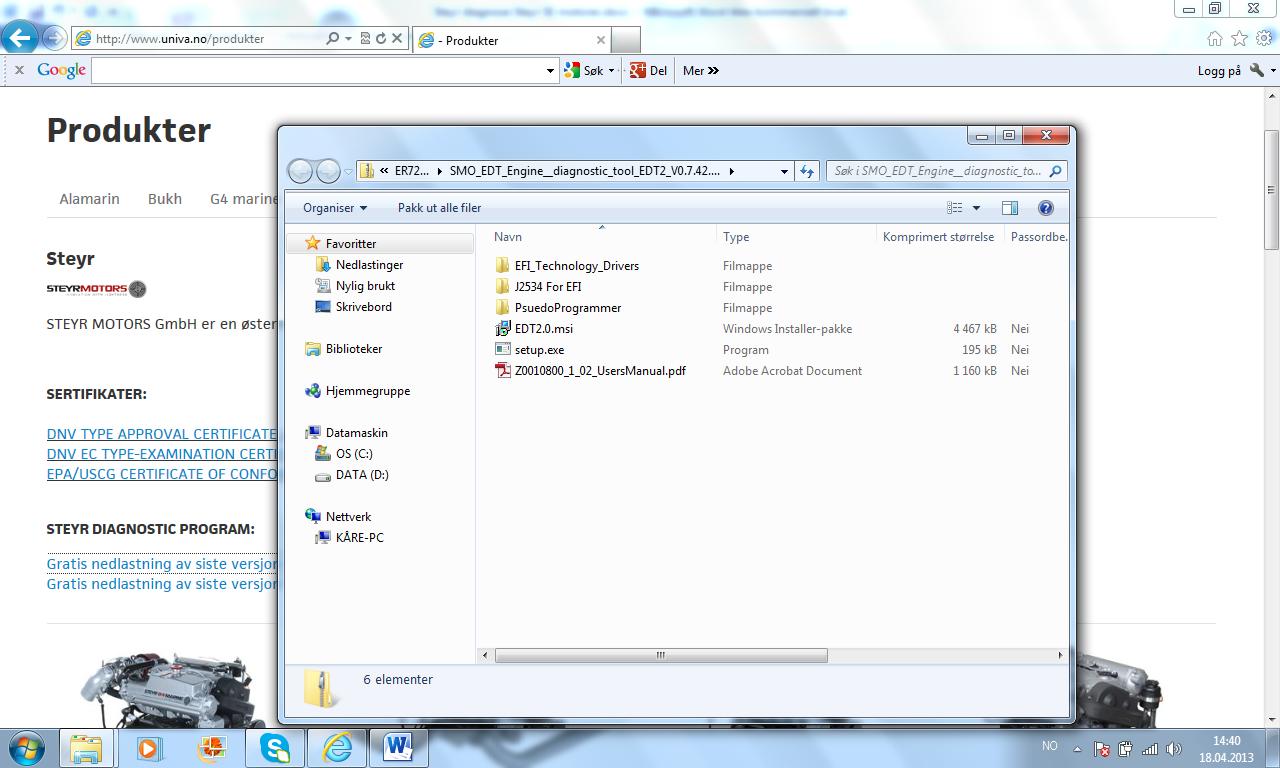Close the Google toolbar
This screenshot has height=768, width=1280.
point(18,70)
